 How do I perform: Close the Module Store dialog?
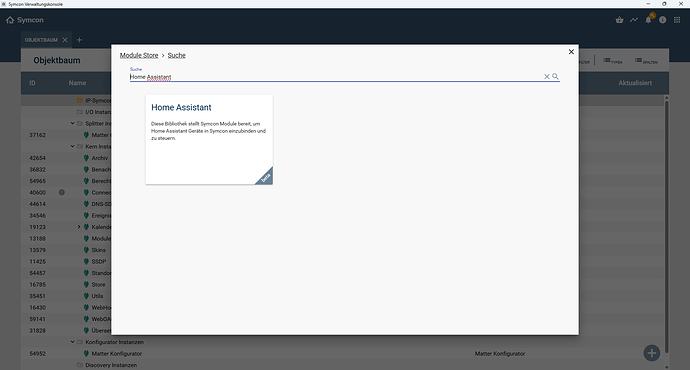pyautogui.click(x=571, y=51)
